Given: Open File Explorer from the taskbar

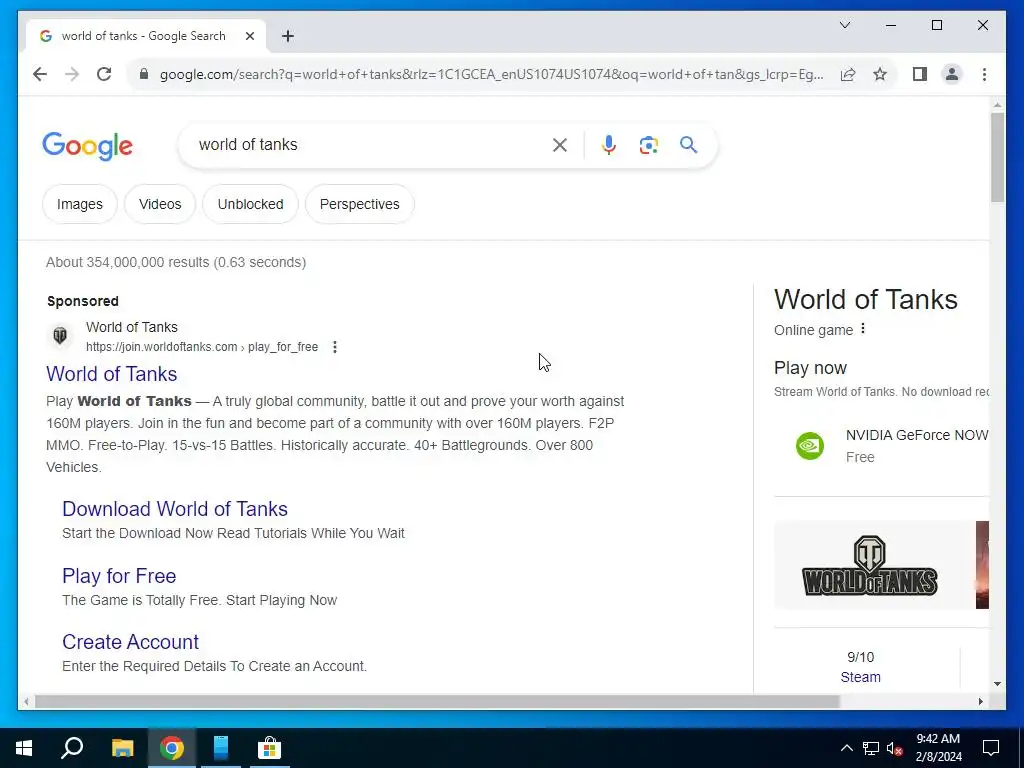Looking at the screenshot, I should 122,748.
